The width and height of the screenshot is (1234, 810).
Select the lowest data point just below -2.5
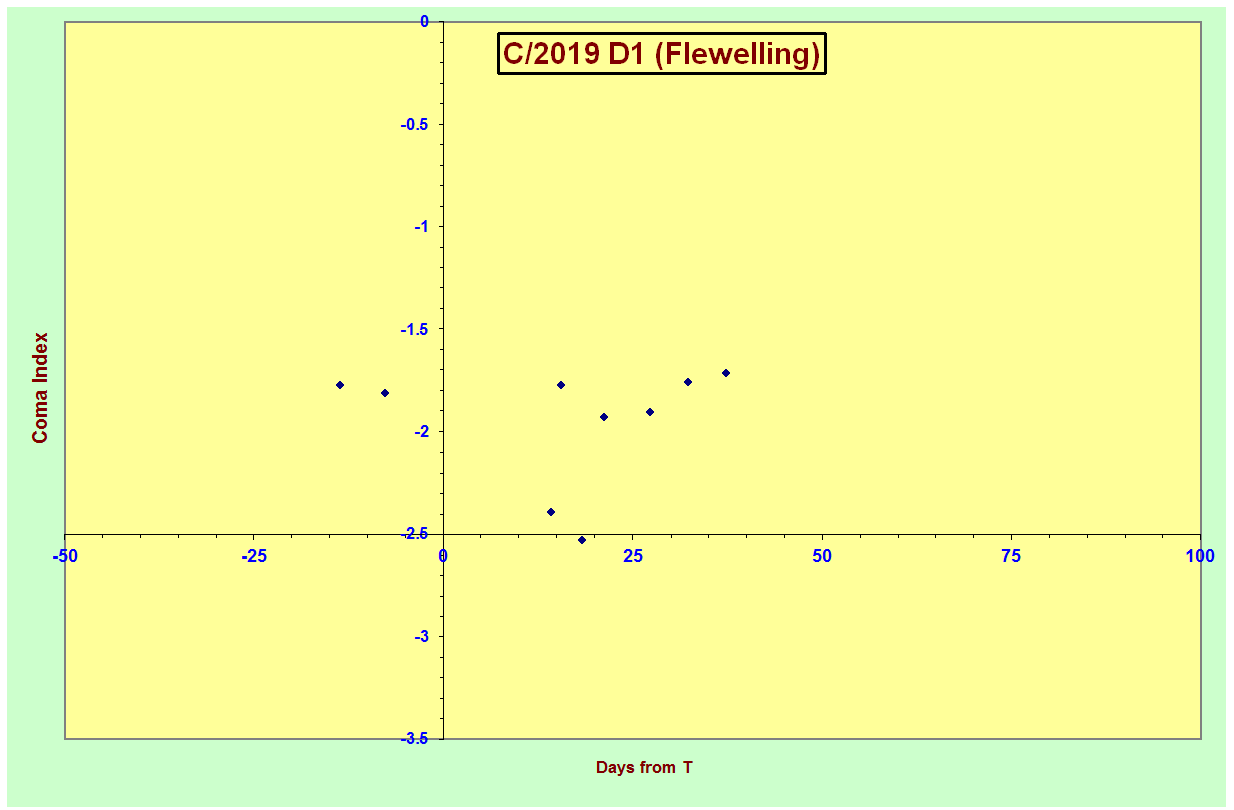tap(582, 540)
